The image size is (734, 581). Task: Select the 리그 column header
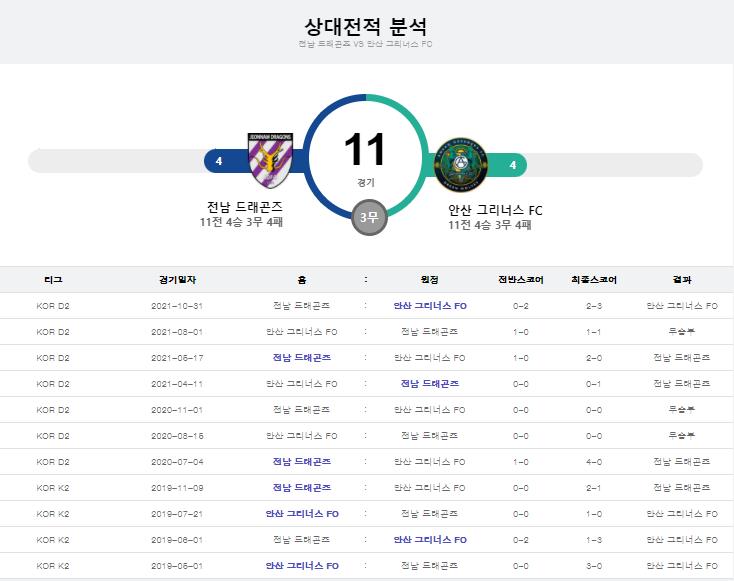pyautogui.click(x=53, y=279)
